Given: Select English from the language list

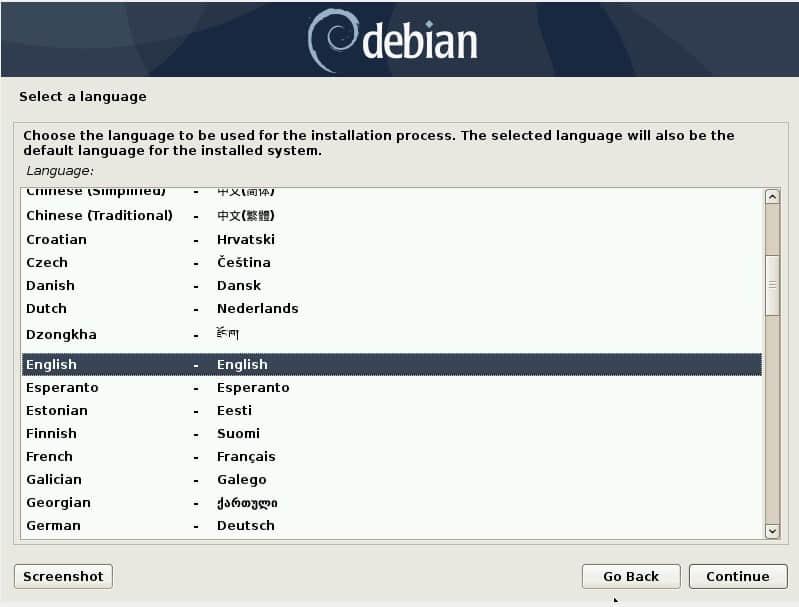Looking at the screenshot, I should pyautogui.click(x=390, y=365).
